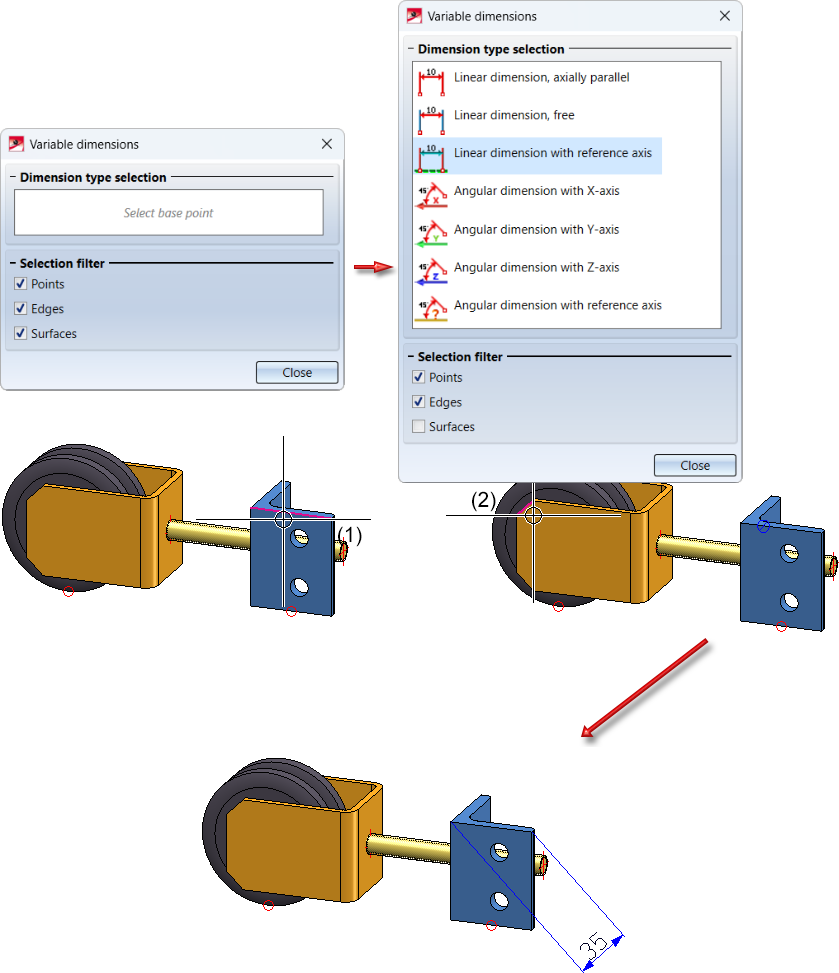Toggle Edges checkbox in left dialog
Viewport: 839px width, 973px height.
pos(20,308)
